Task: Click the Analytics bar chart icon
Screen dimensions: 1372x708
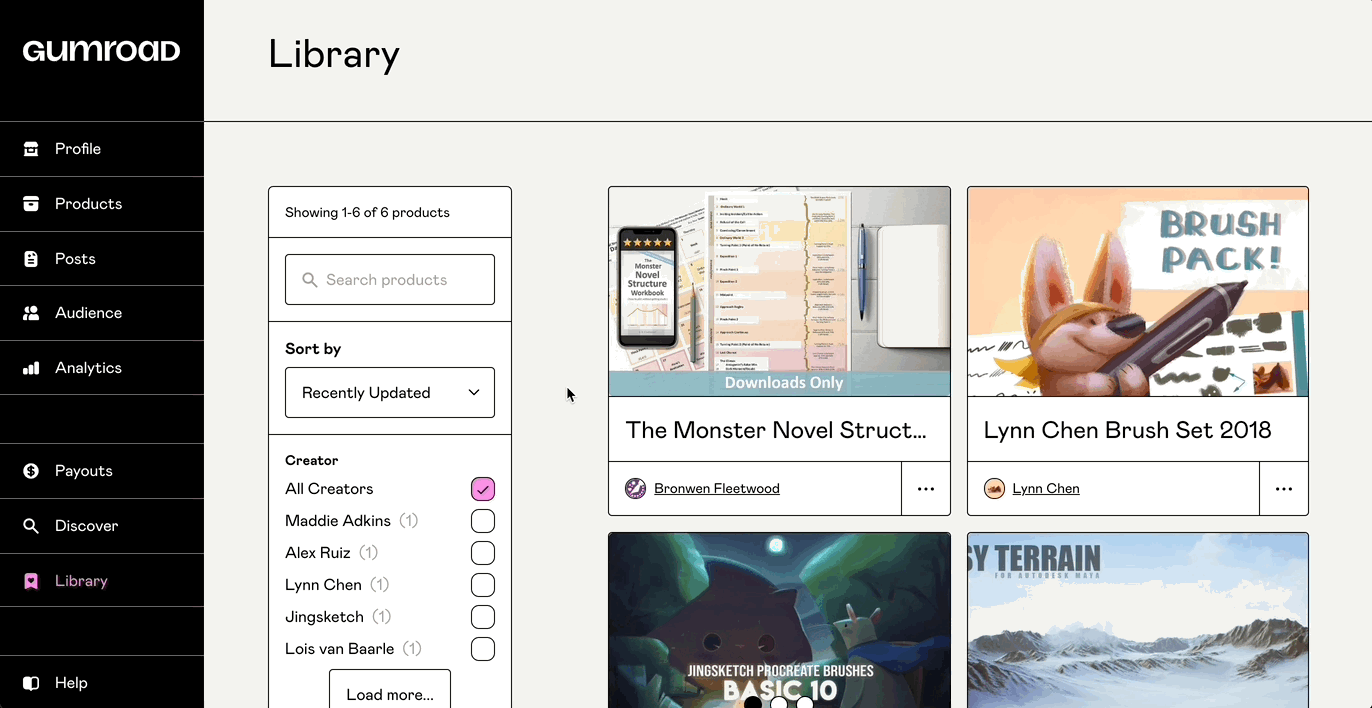Action: (31, 368)
